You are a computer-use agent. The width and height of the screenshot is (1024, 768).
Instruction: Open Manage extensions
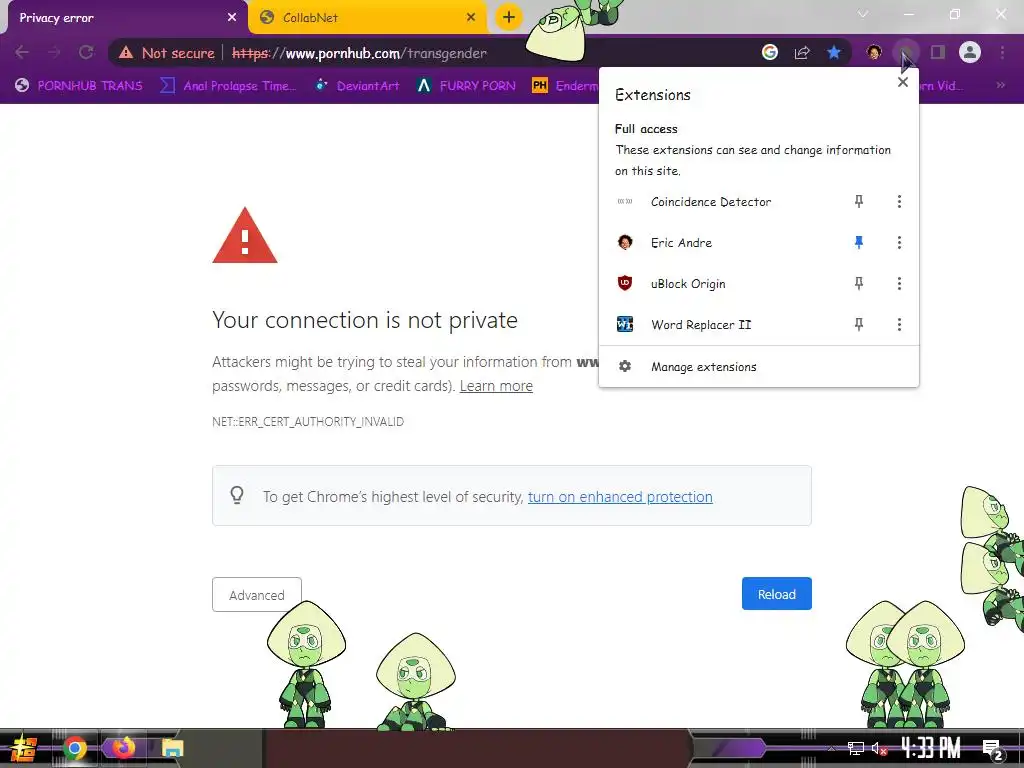[x=759, y=367]
